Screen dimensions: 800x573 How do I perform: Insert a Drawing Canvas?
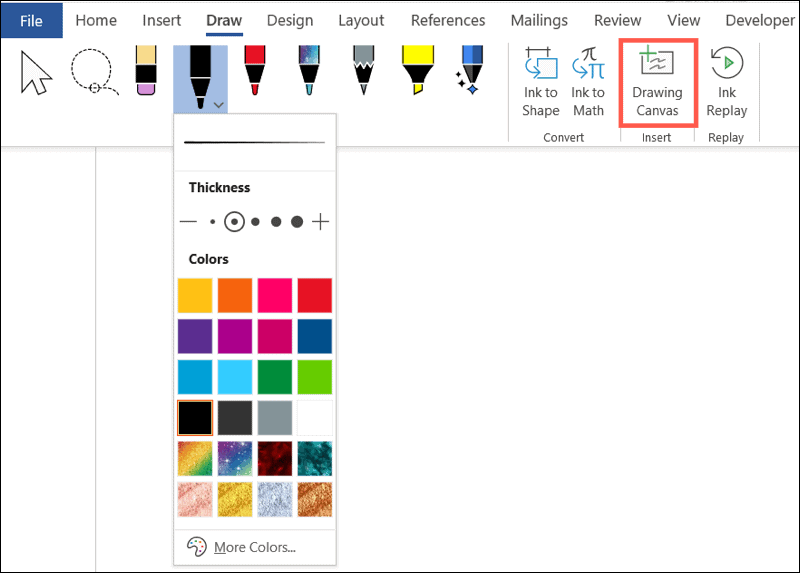657,83
